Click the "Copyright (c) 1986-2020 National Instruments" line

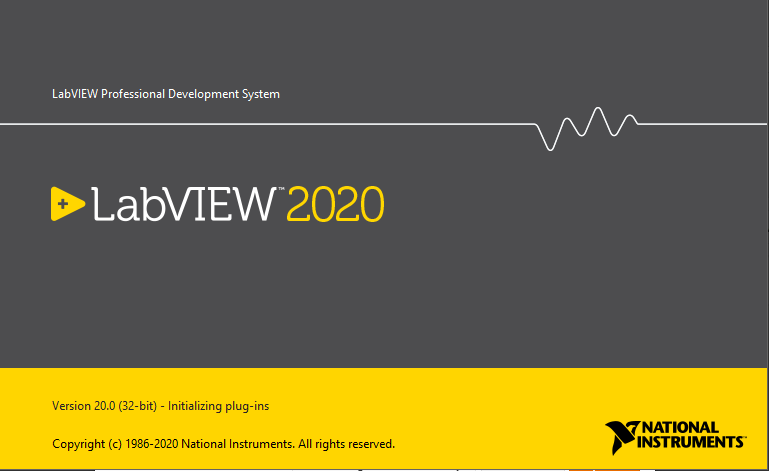point(223,444)
